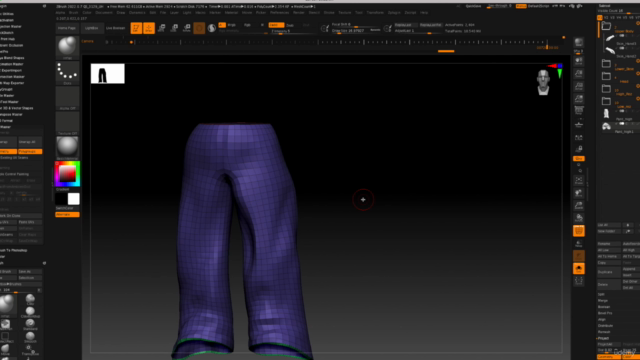Click the Delete subtool button
This screenshot has width=640, height=360.
click(609, 284)
